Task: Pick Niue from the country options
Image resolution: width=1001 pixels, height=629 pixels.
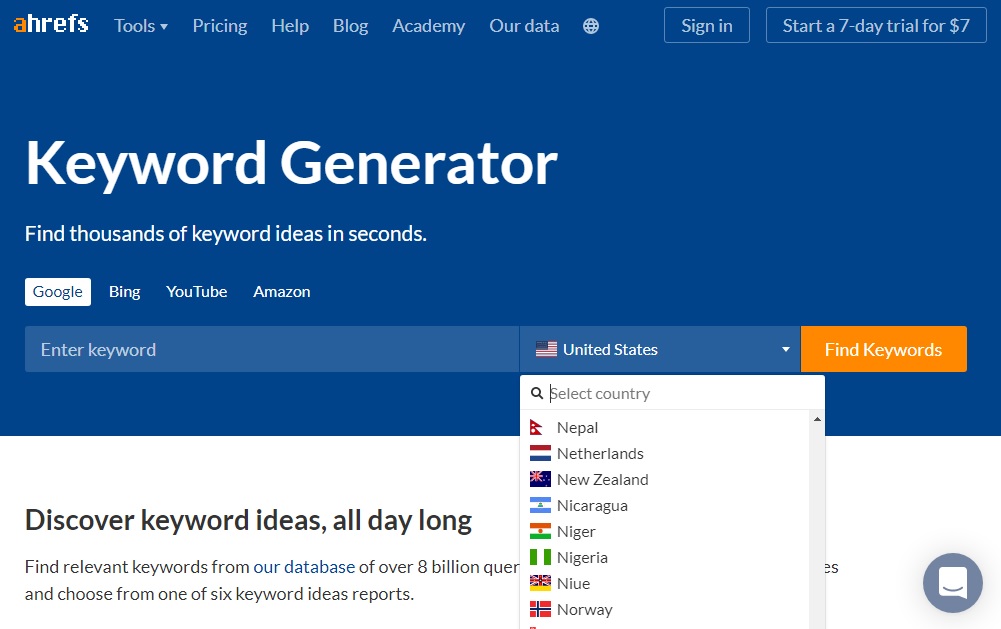Action: click(x=573, y=584)
